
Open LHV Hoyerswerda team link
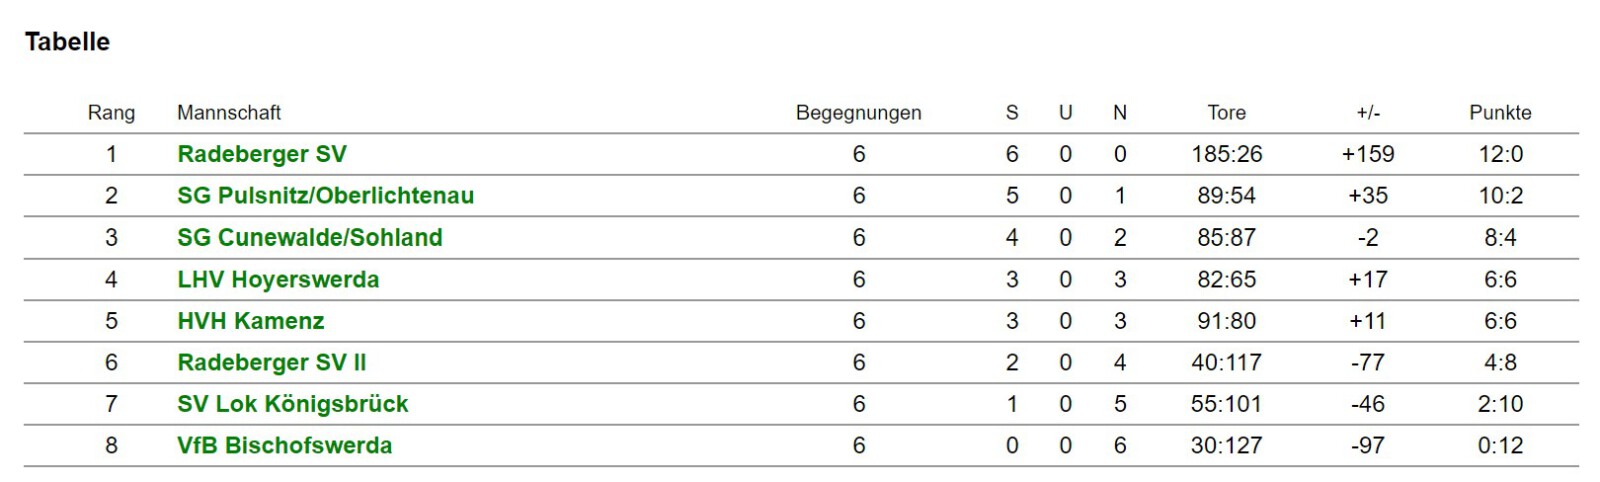point(278,280)
